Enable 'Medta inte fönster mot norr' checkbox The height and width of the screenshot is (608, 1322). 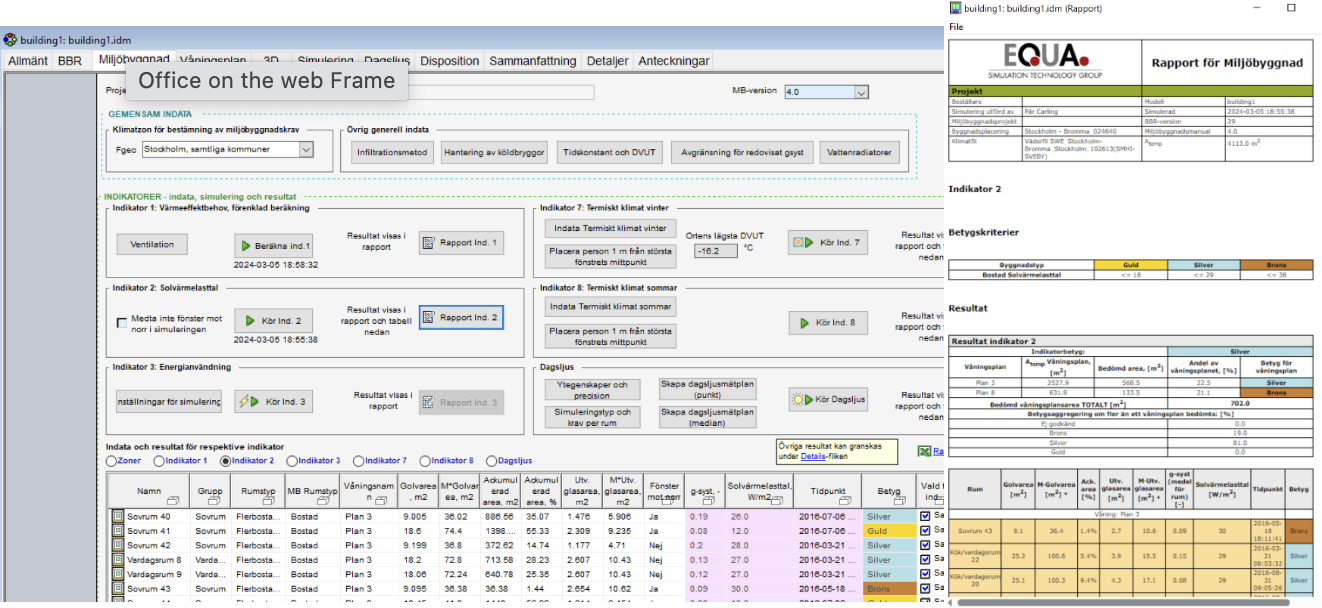tap(121, 322)
